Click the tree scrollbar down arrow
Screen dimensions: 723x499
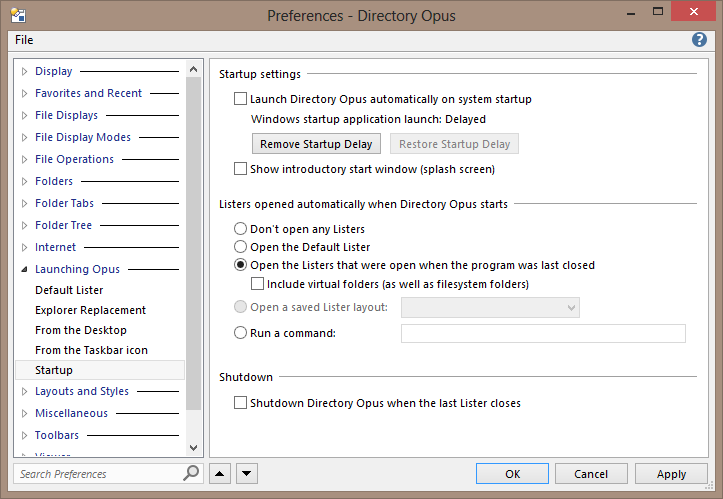click(194, 448)
